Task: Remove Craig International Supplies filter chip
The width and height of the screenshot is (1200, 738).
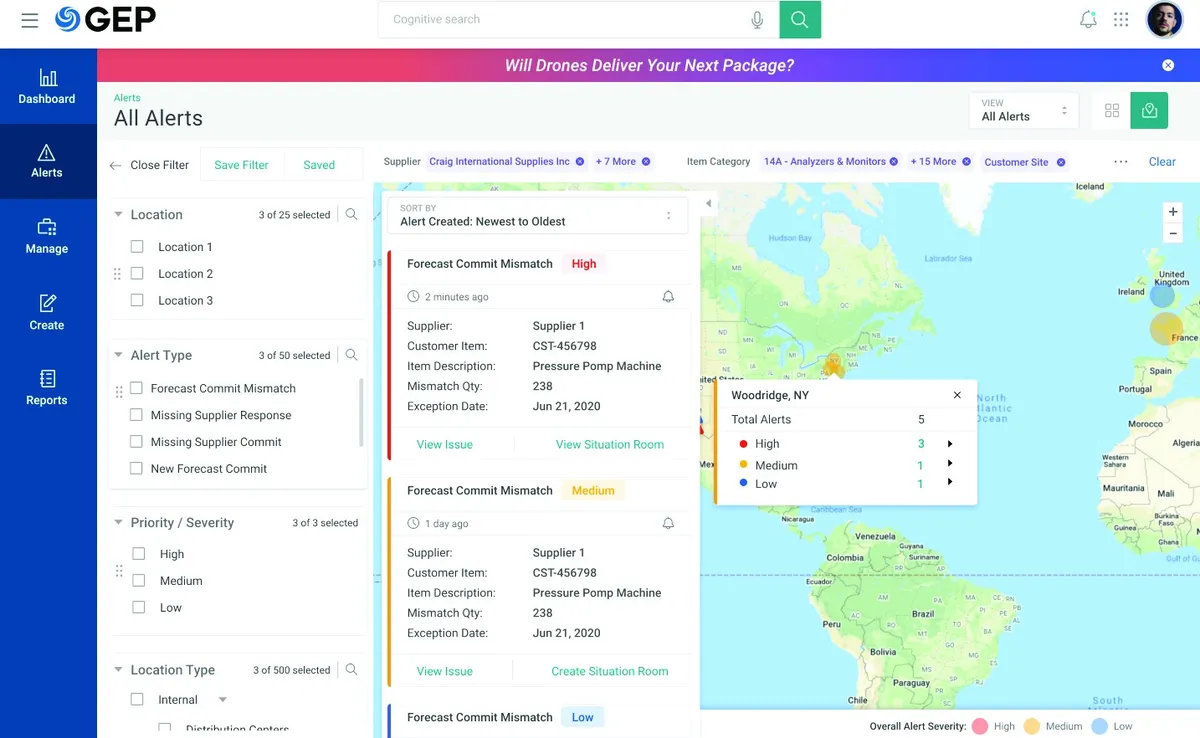Action: (x=580, y=162)
